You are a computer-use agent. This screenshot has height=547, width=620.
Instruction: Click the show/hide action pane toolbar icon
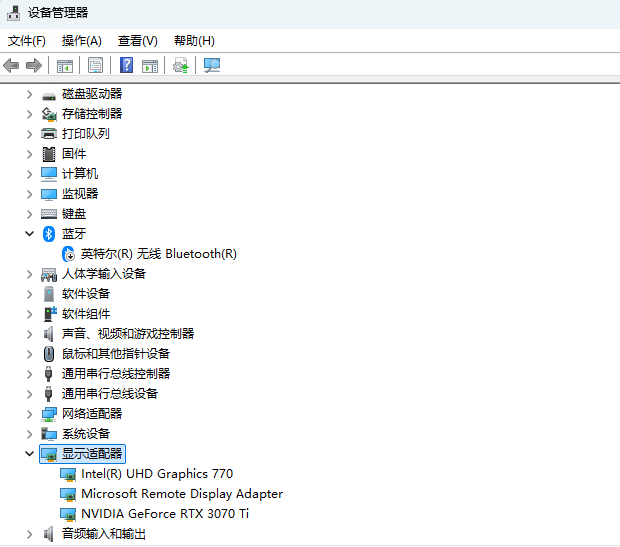click(149, 65)
